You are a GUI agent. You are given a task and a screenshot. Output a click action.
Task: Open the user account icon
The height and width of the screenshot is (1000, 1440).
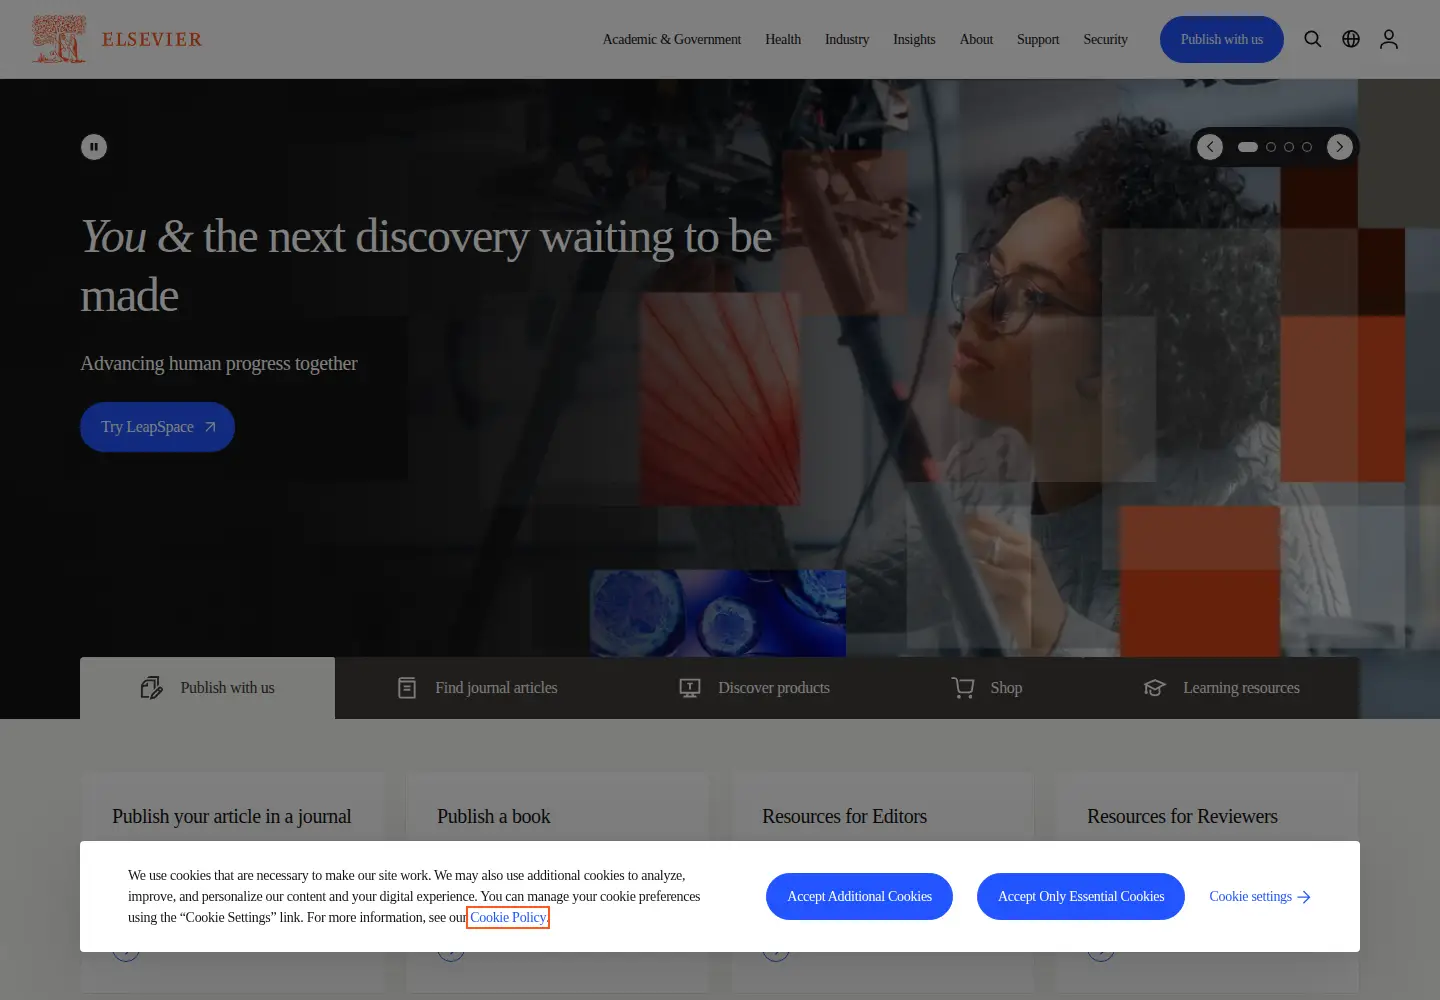pyautogui.click(x=1389, y=39)
